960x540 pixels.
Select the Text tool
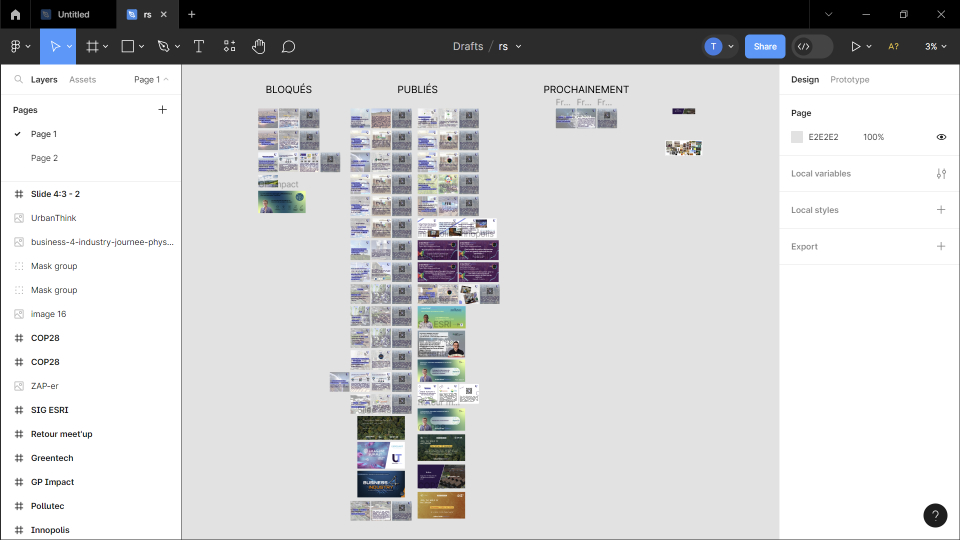tap(199, 46)
